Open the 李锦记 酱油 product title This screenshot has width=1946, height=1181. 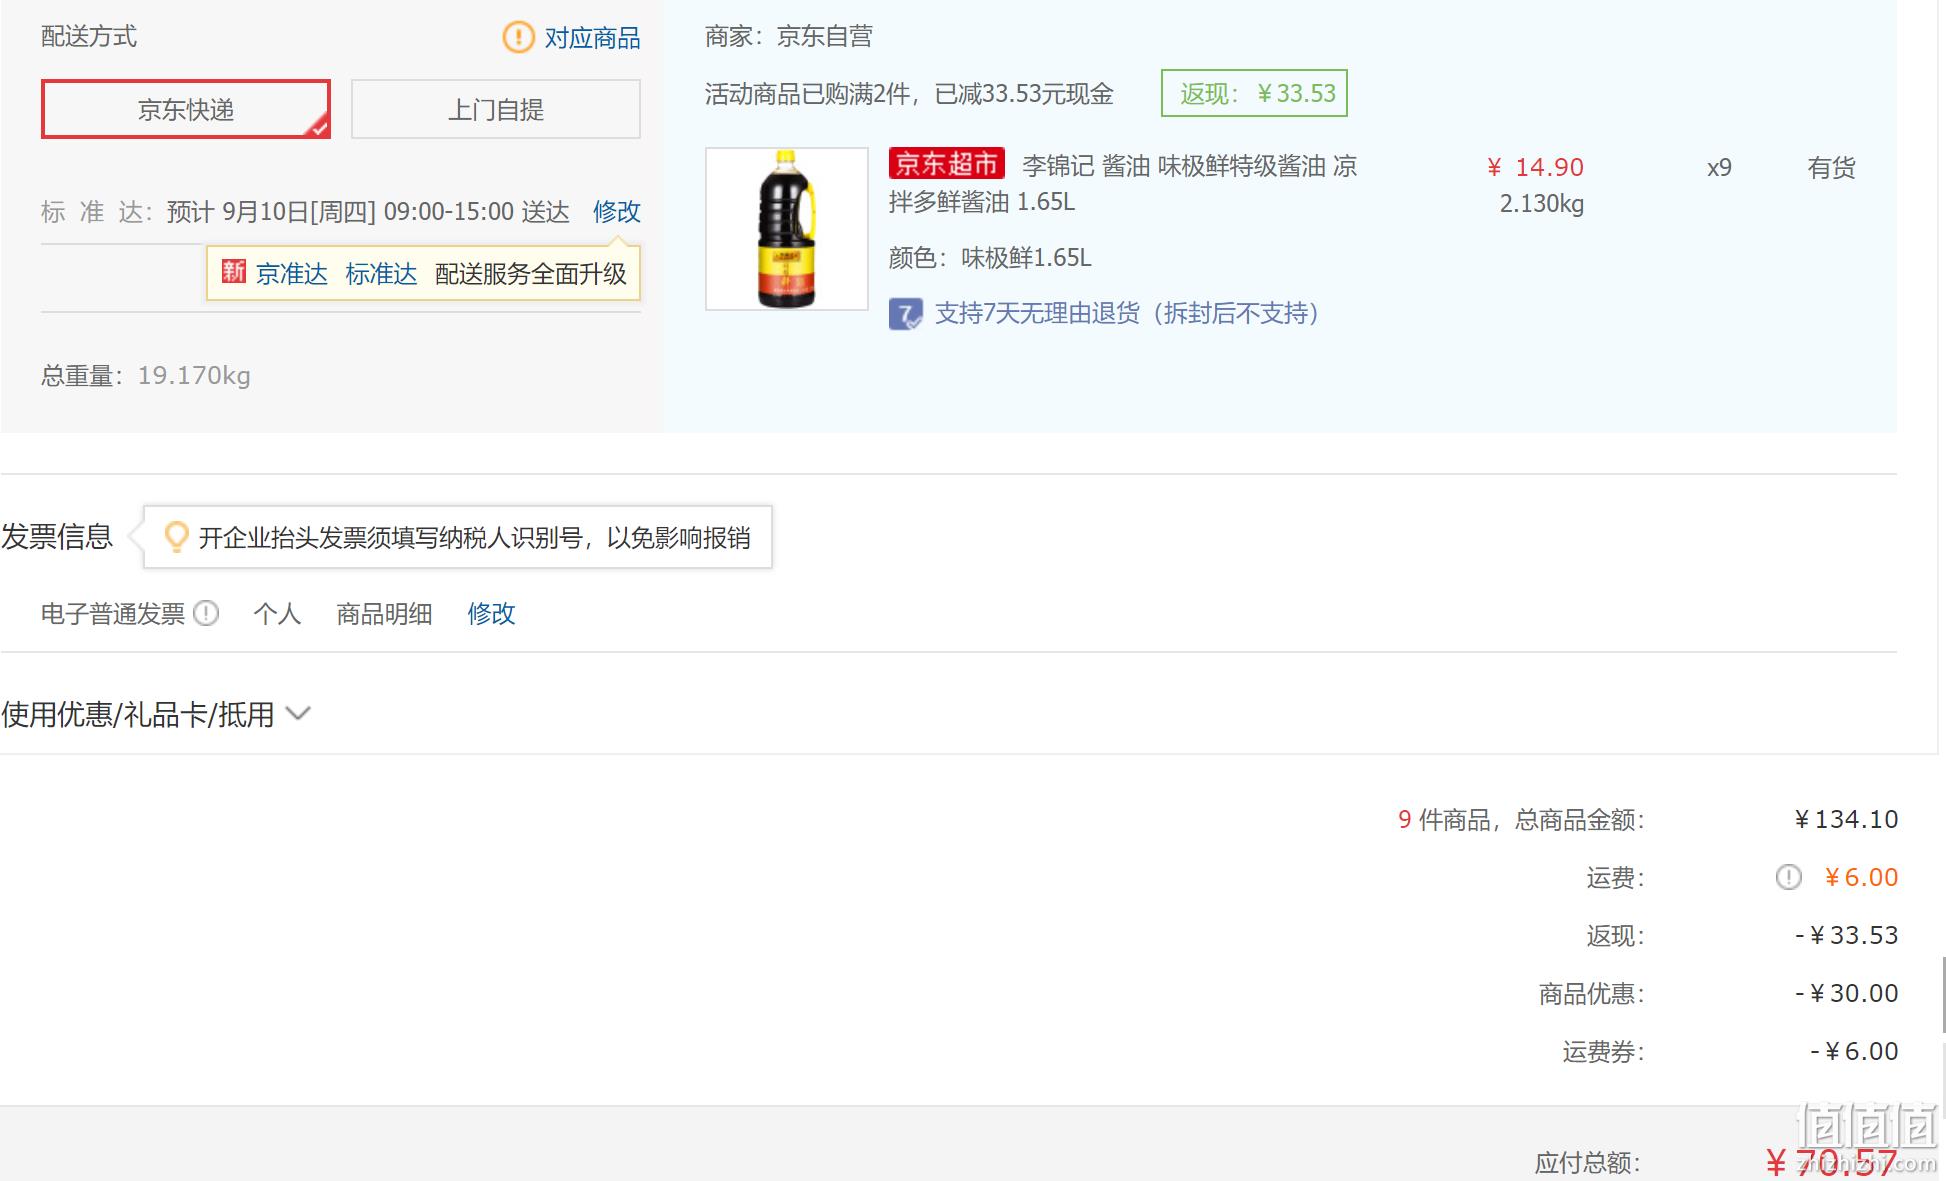[1123, 184]
